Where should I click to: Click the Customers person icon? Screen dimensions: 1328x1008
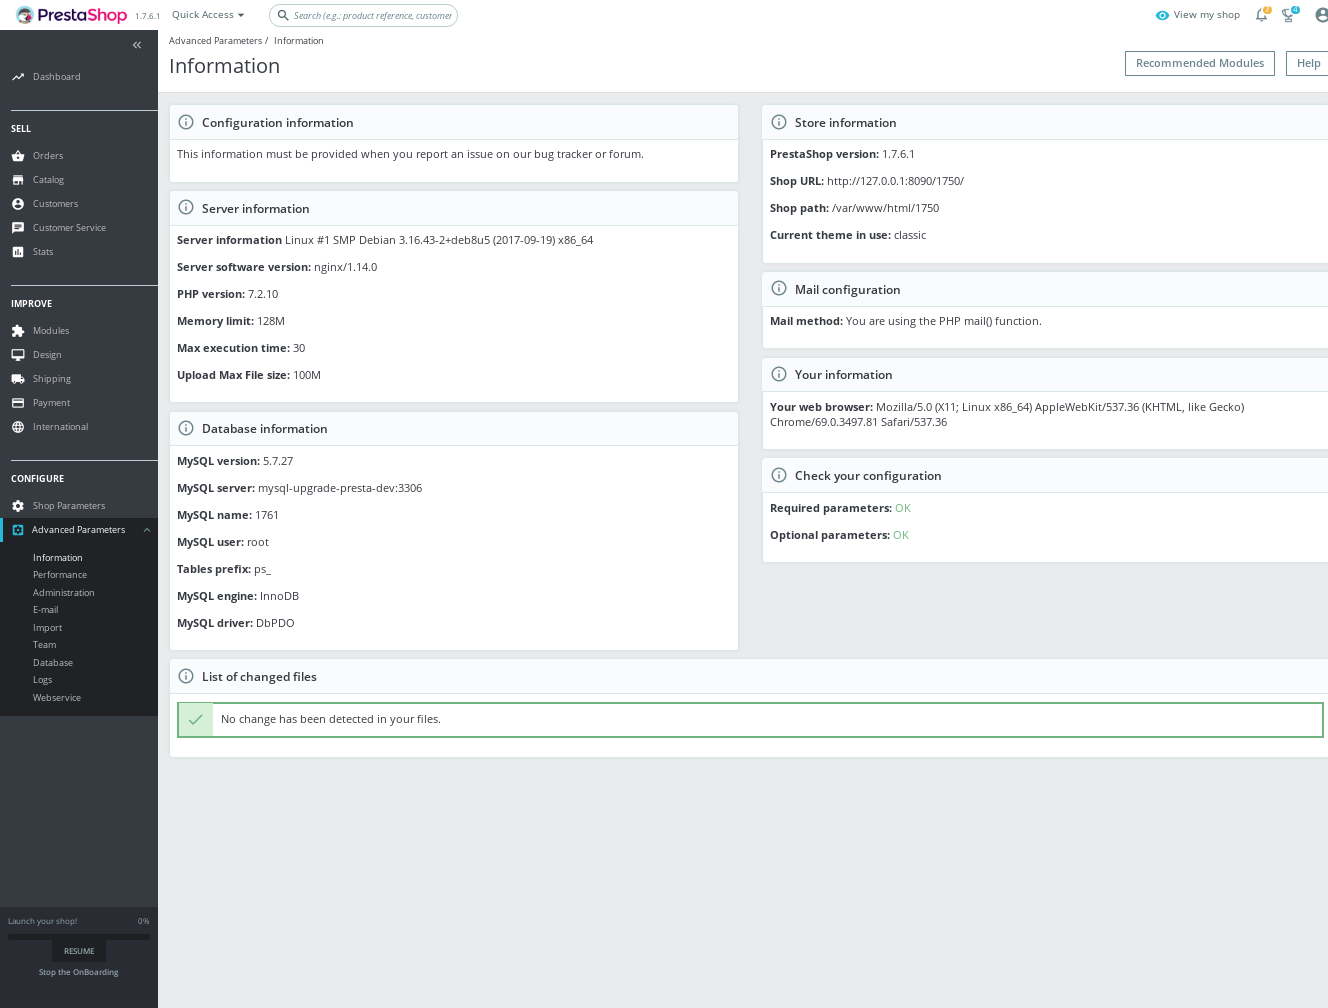pos(18,204)
